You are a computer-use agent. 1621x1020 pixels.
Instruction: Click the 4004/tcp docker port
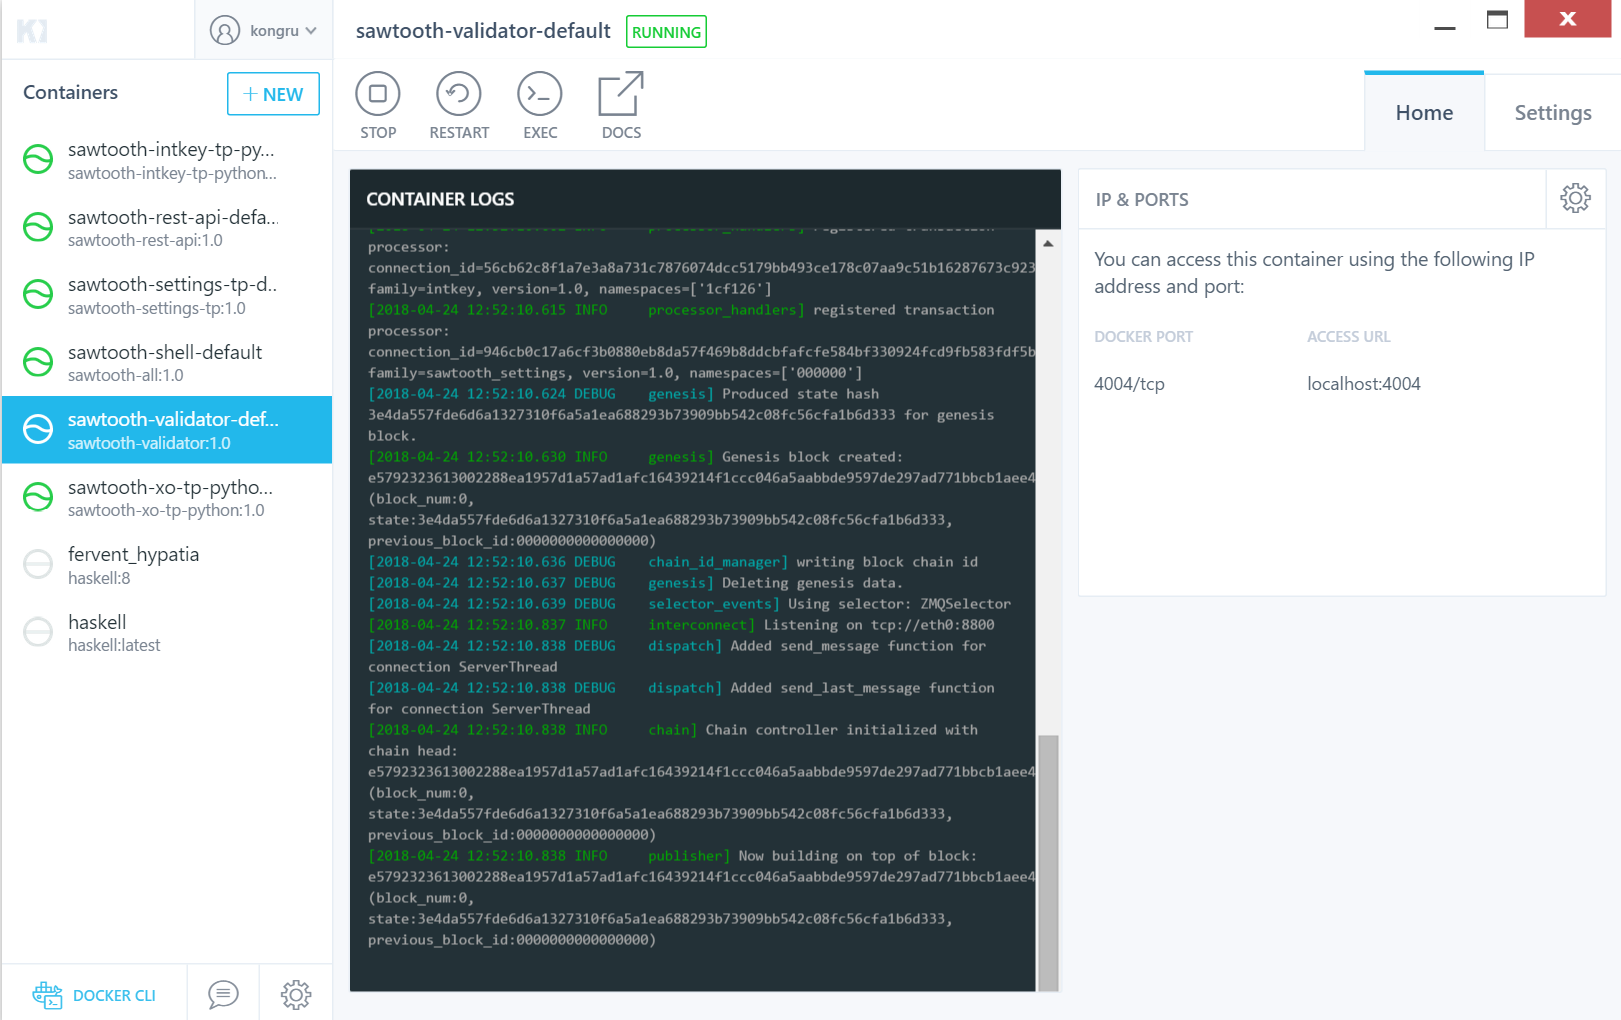1129,384
